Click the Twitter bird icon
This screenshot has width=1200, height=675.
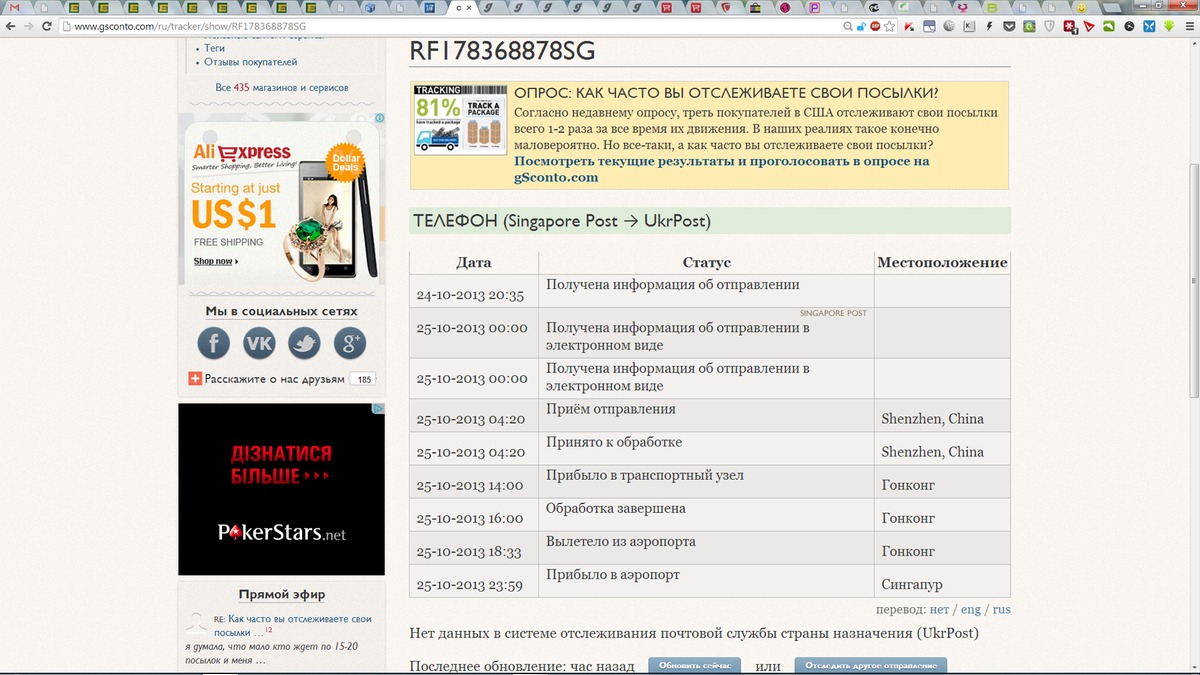(304, 344)
